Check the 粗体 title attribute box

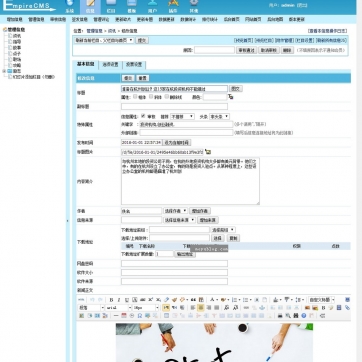coord(135,97)
